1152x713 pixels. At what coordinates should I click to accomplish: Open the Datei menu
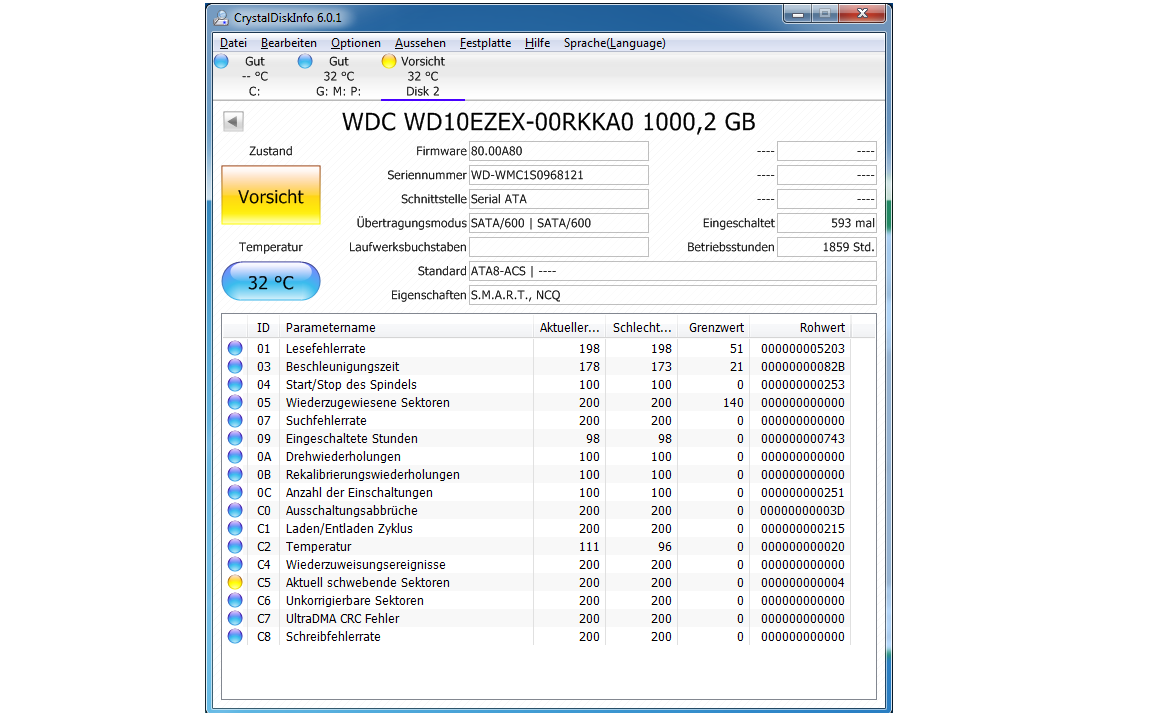pos(233,43)
